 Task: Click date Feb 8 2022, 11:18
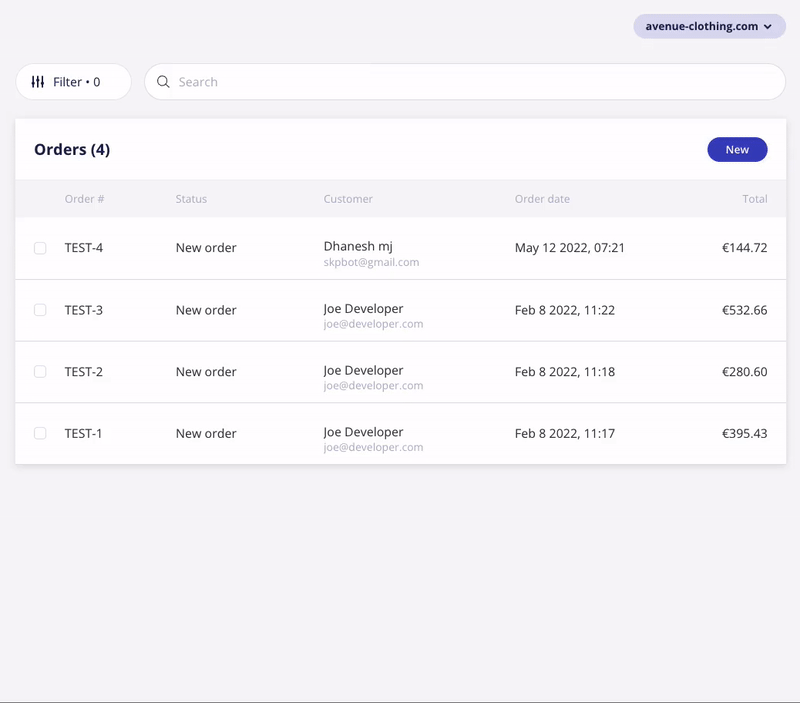pos(565,372)
